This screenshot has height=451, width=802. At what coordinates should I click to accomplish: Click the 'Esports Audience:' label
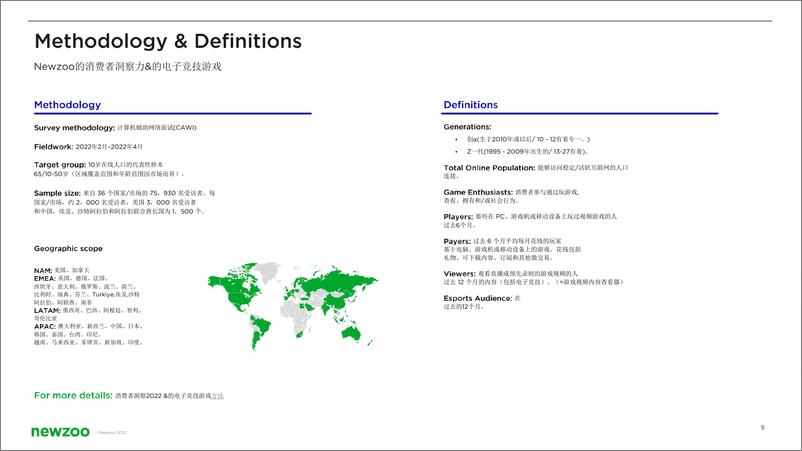coord(477,298)
